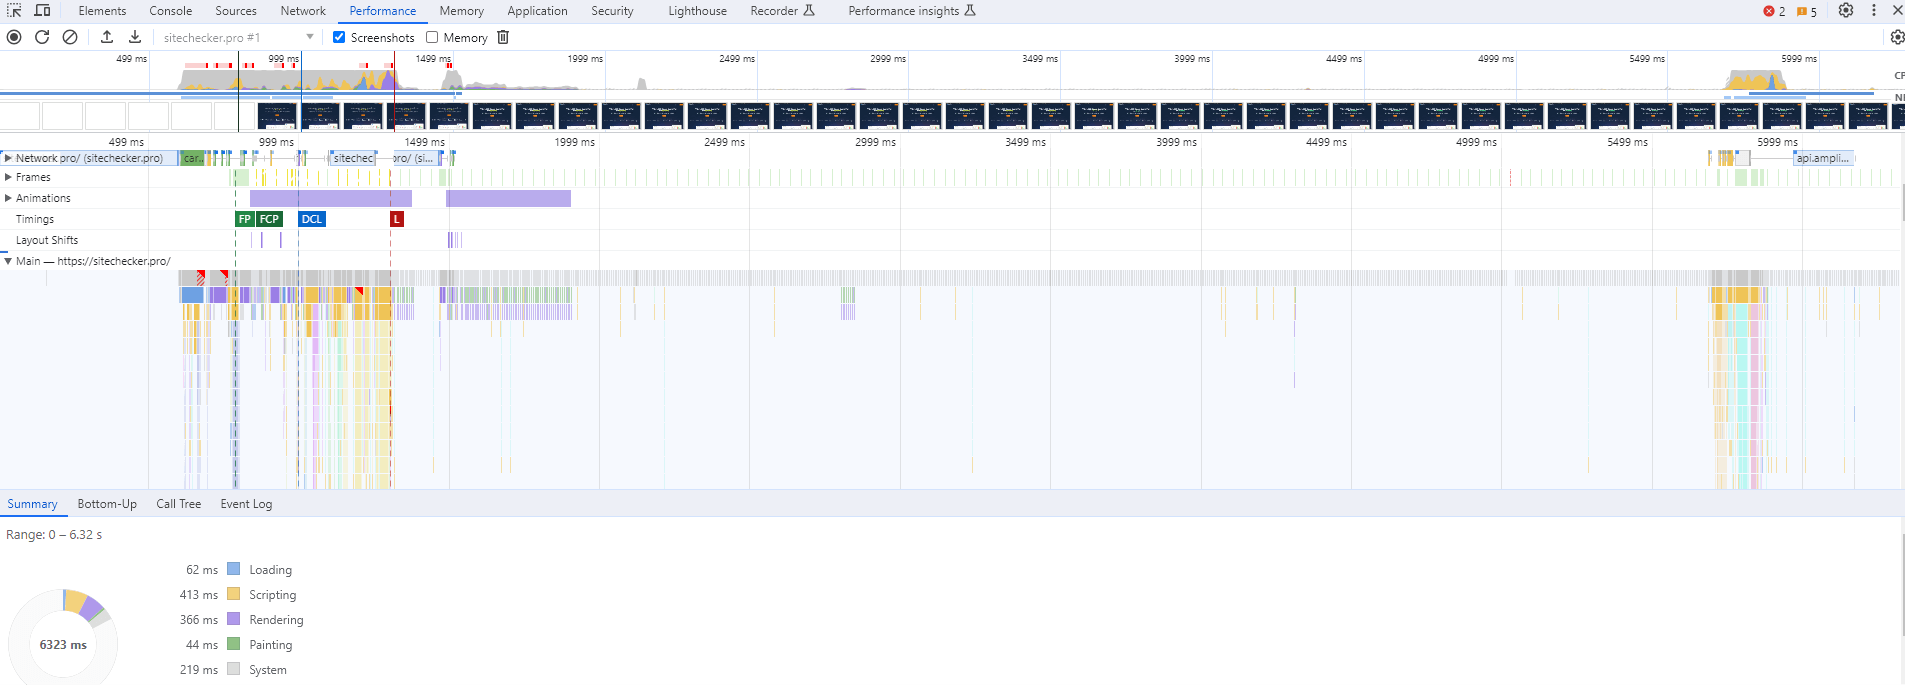
Task: Open the Lighthouse tab
Action: click(x=697, y=11)
